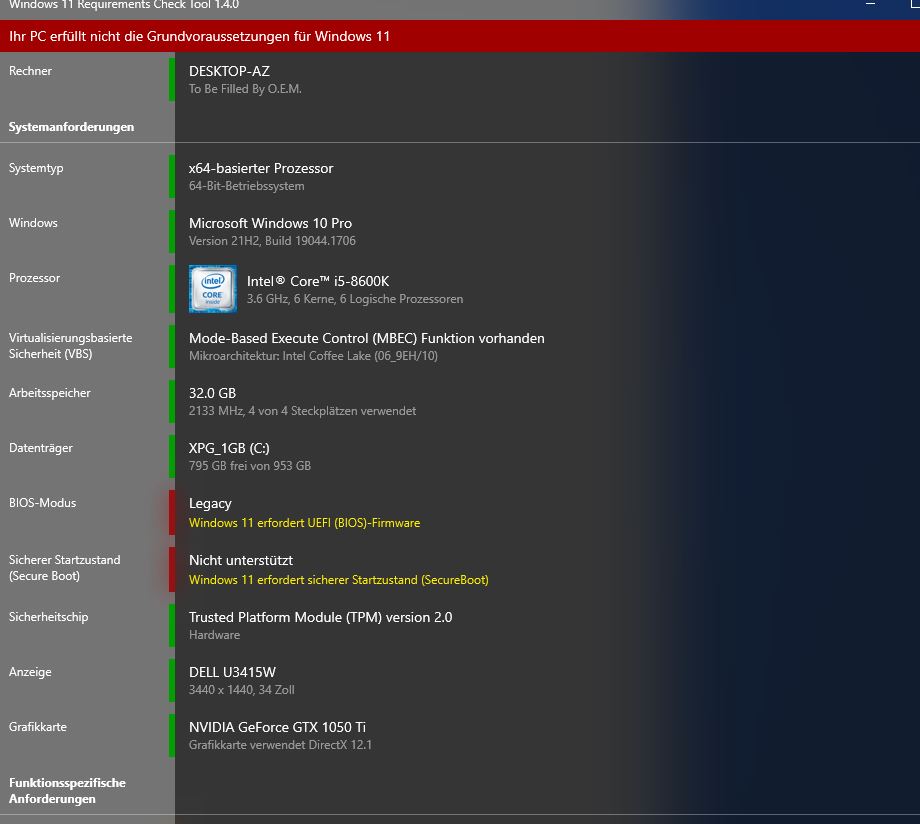Select 'XPG_1GB (C:)' drive entry
920x824 pixels.
click(229, 448)
